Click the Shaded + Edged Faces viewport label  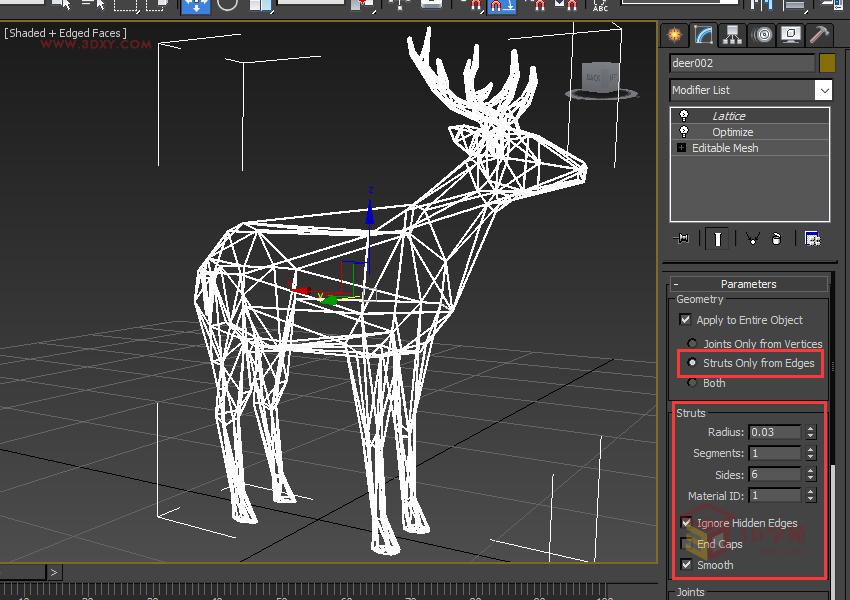coord(65,33)
